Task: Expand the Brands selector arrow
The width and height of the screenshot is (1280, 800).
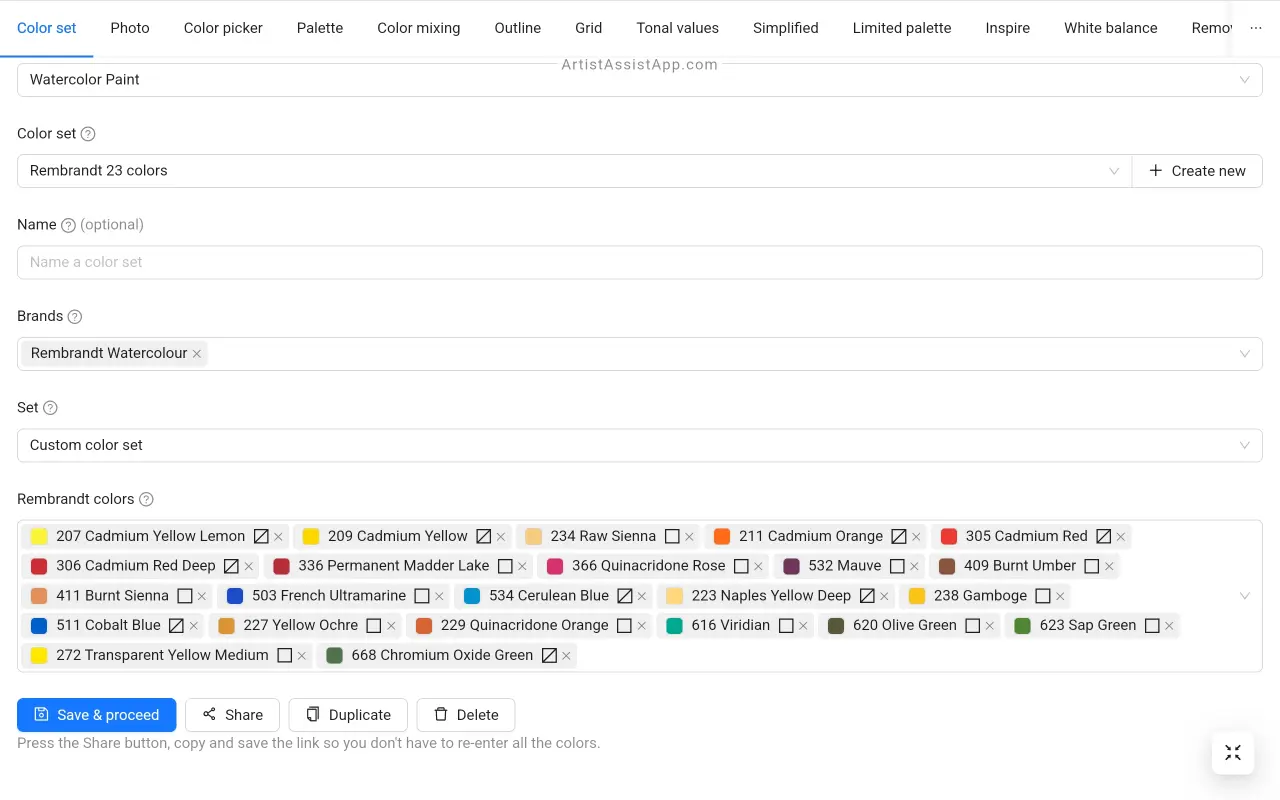Action: point(1245,354)
